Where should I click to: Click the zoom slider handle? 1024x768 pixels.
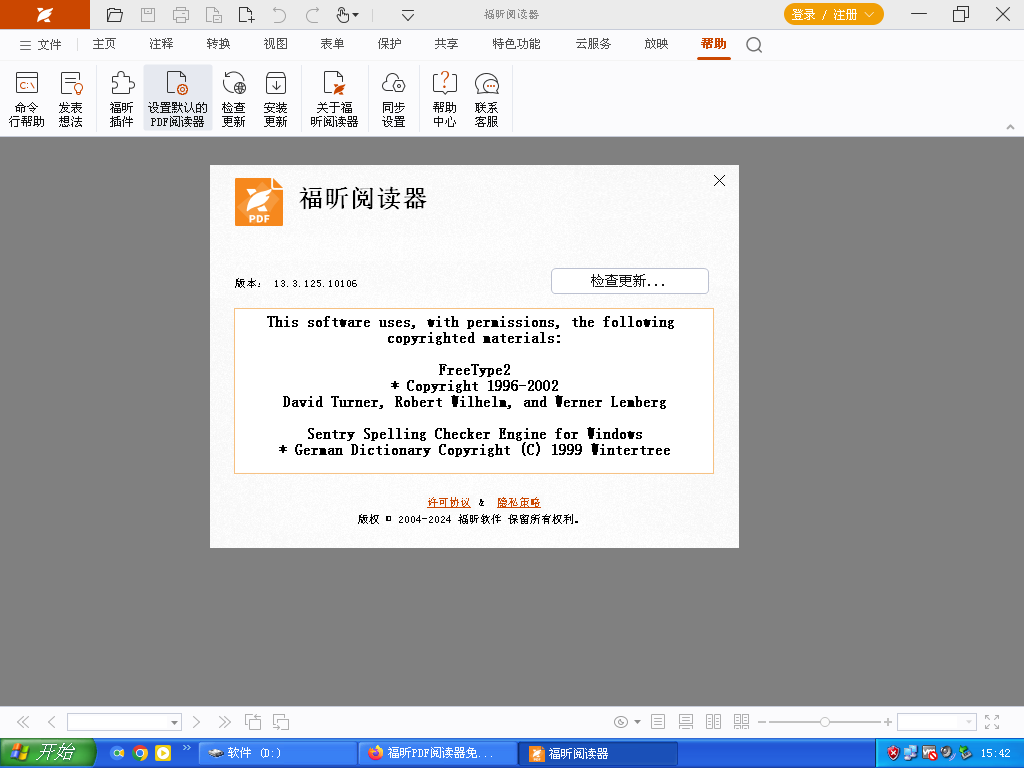pos(824,722)
